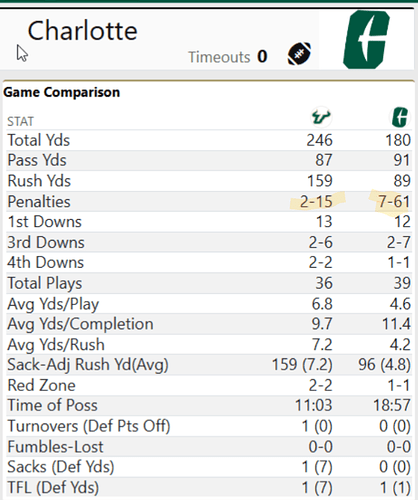Viewport: 418px width, 500px height.
Task: Click the Avg Yds/Completion value 11.4
Action: coord(396,324)
